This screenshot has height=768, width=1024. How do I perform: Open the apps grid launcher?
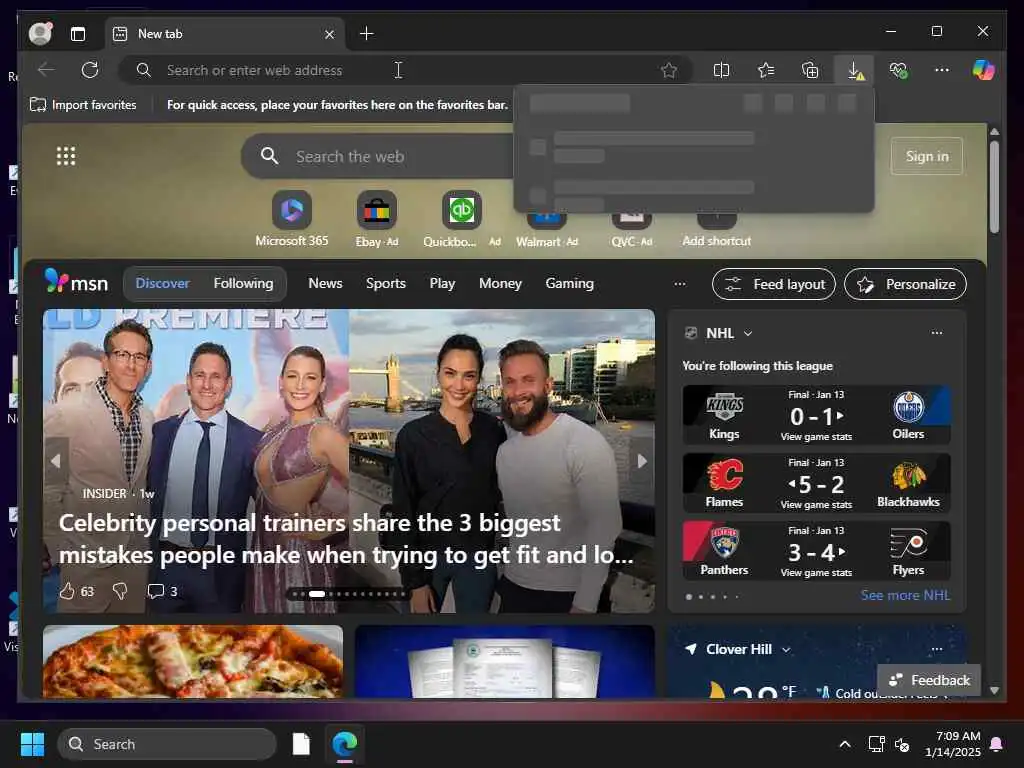pyautogui.click(x=66, y=156)
